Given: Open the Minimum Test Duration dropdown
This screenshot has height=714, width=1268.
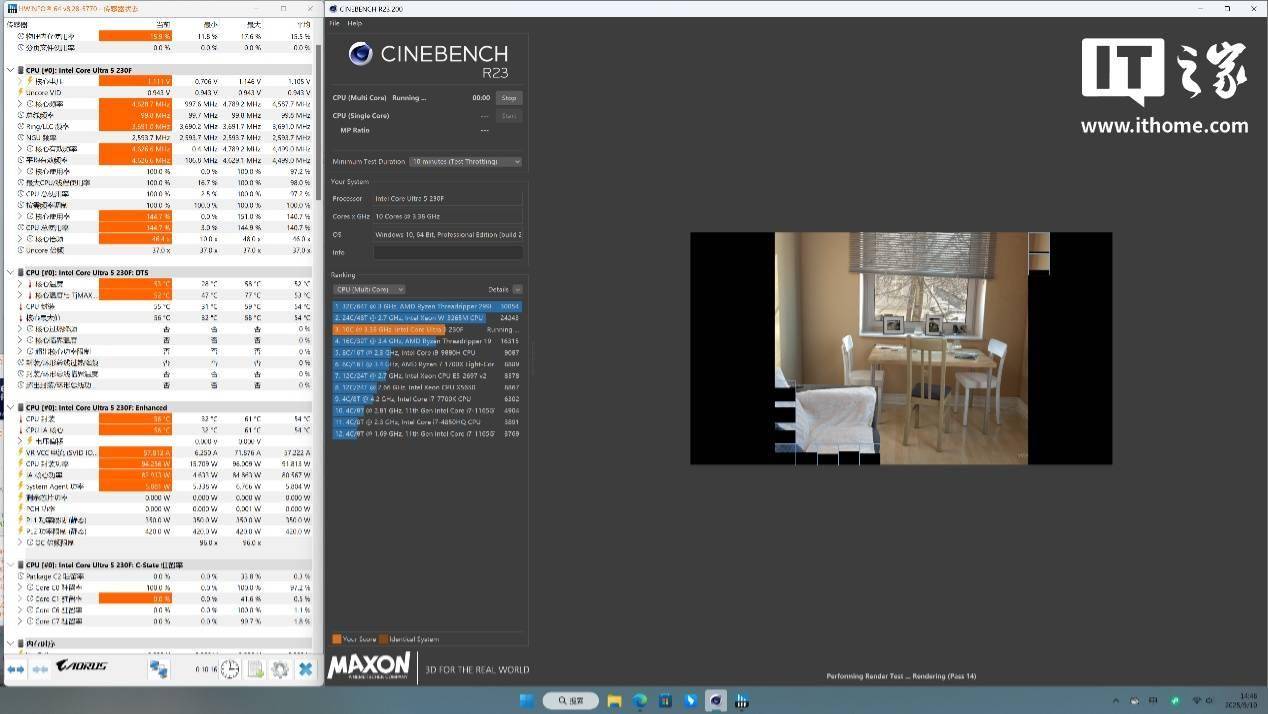Looking at the screenshot, I should (465, 162).
